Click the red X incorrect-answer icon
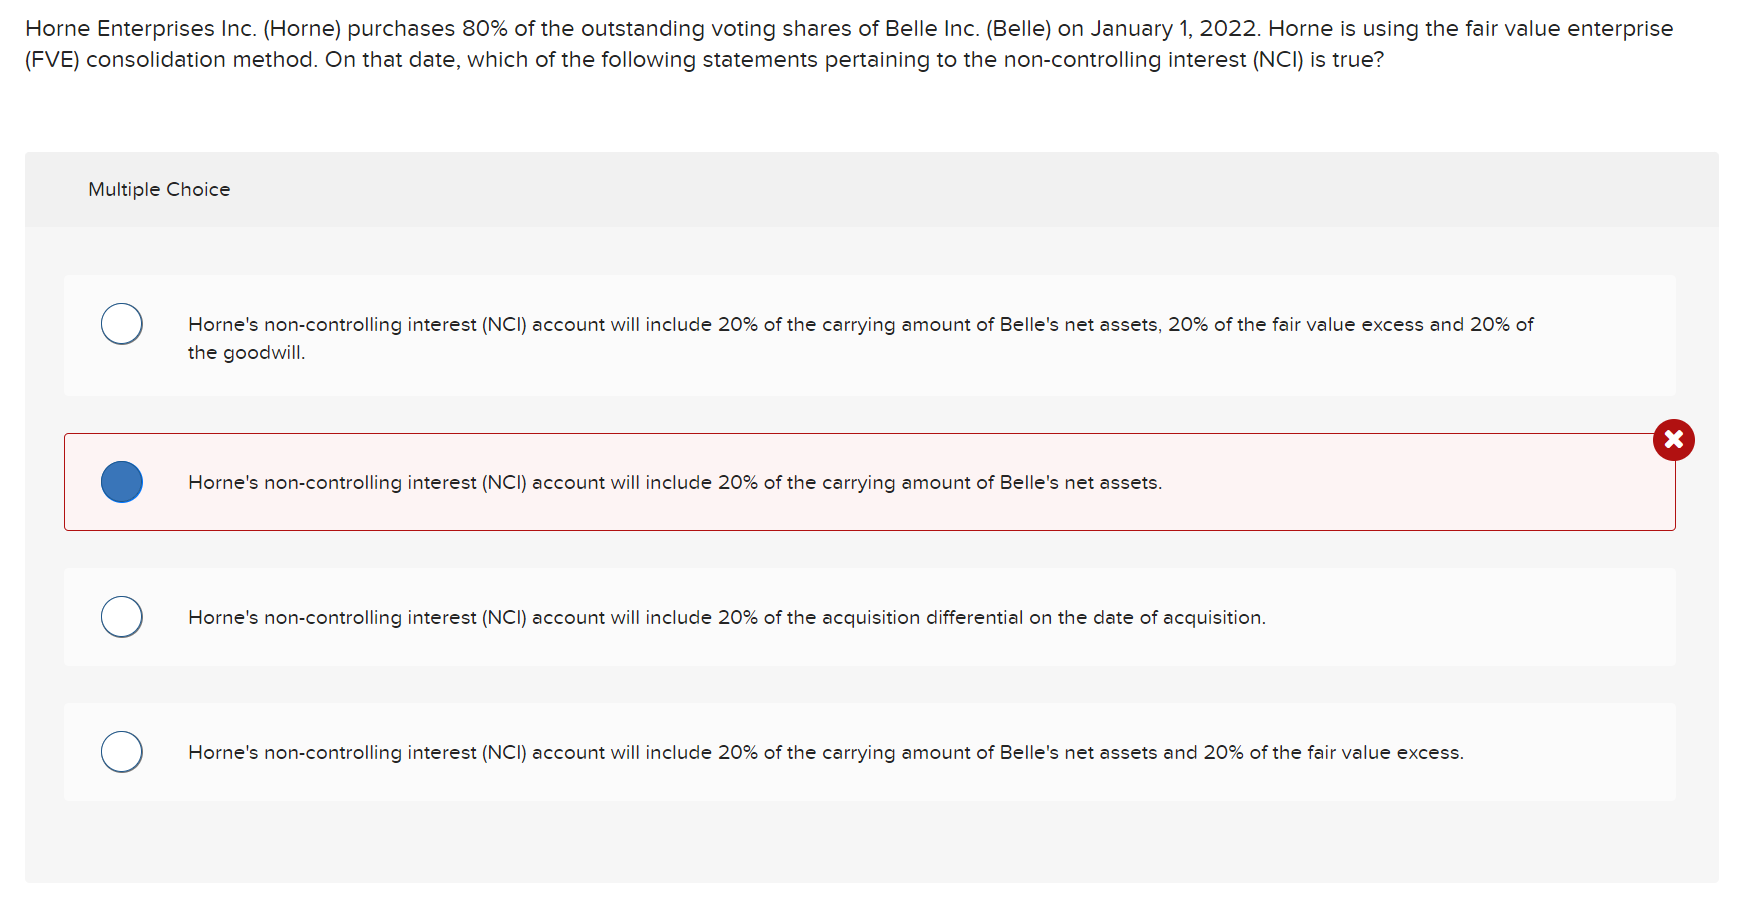Screen dimensions: 1749x909 coord(1673,440)
